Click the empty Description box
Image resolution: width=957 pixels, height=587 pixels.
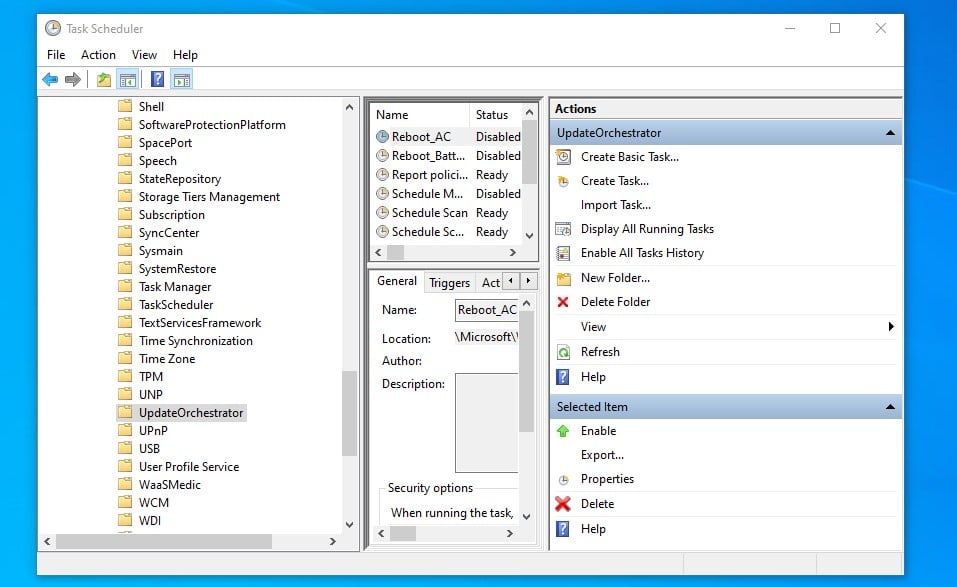[x=486, y=422]
